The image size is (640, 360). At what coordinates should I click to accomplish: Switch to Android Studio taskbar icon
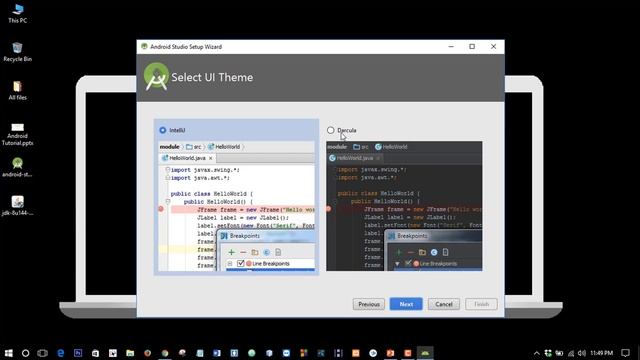click(425, 353)
